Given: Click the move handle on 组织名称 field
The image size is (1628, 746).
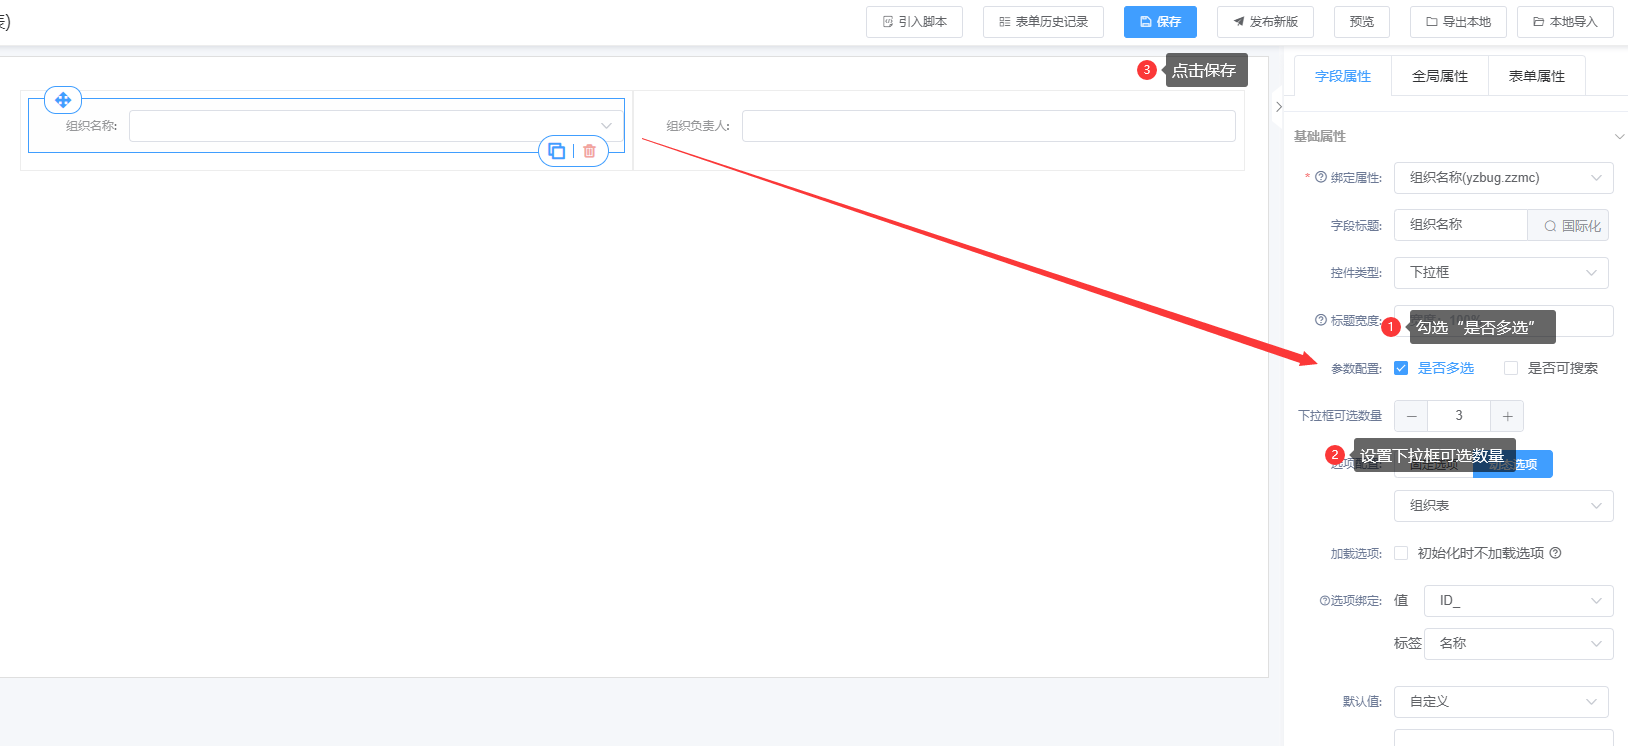Looking at the screenshot, I should [63, 100].
